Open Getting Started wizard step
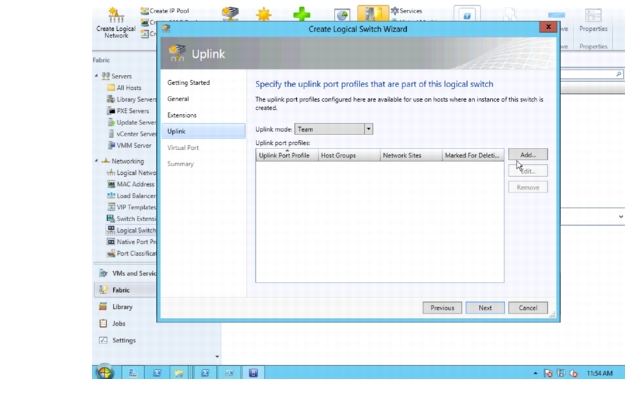631x395 pixels. [x=188, y=82]
